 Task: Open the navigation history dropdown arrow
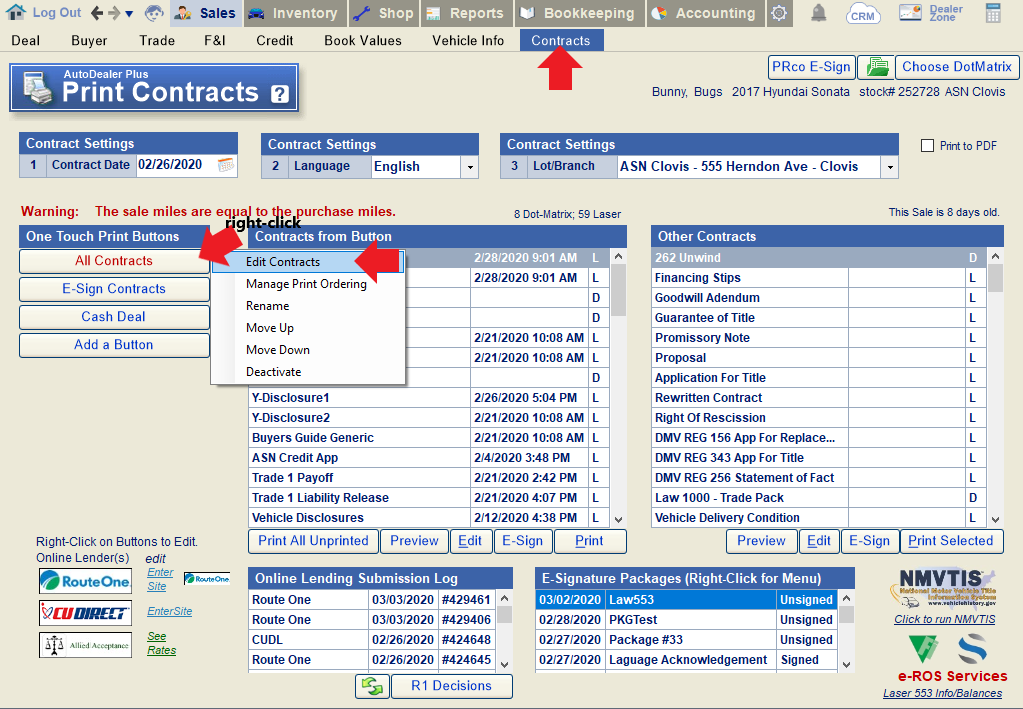click(x=129, y=14)
